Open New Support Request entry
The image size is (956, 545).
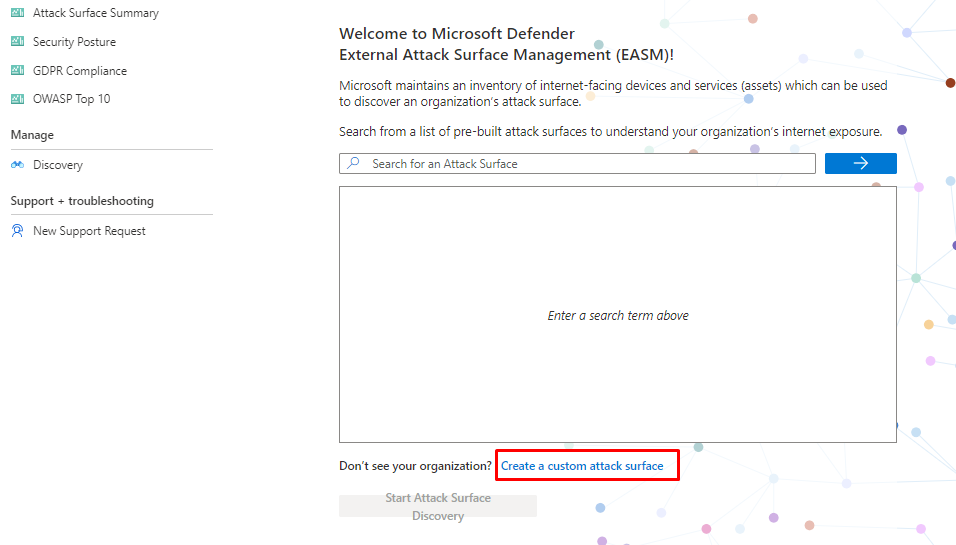[89, 231]
